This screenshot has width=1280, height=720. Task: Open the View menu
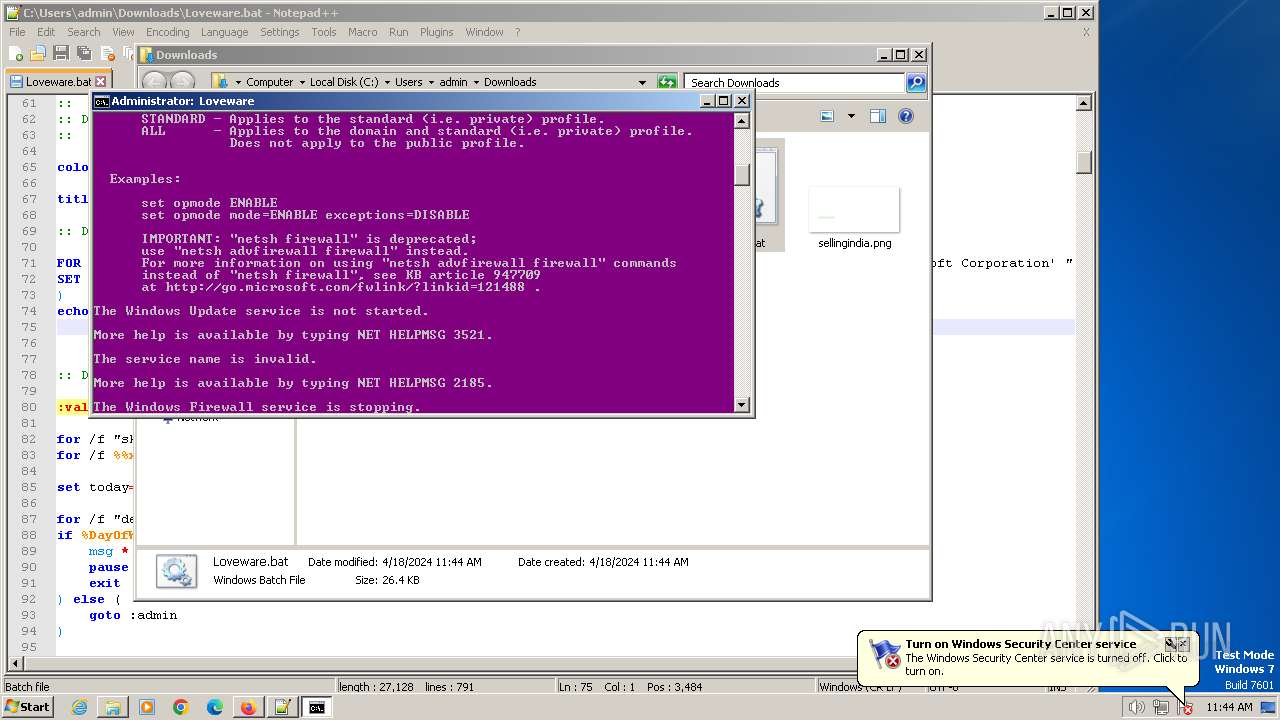pos(123,32)
